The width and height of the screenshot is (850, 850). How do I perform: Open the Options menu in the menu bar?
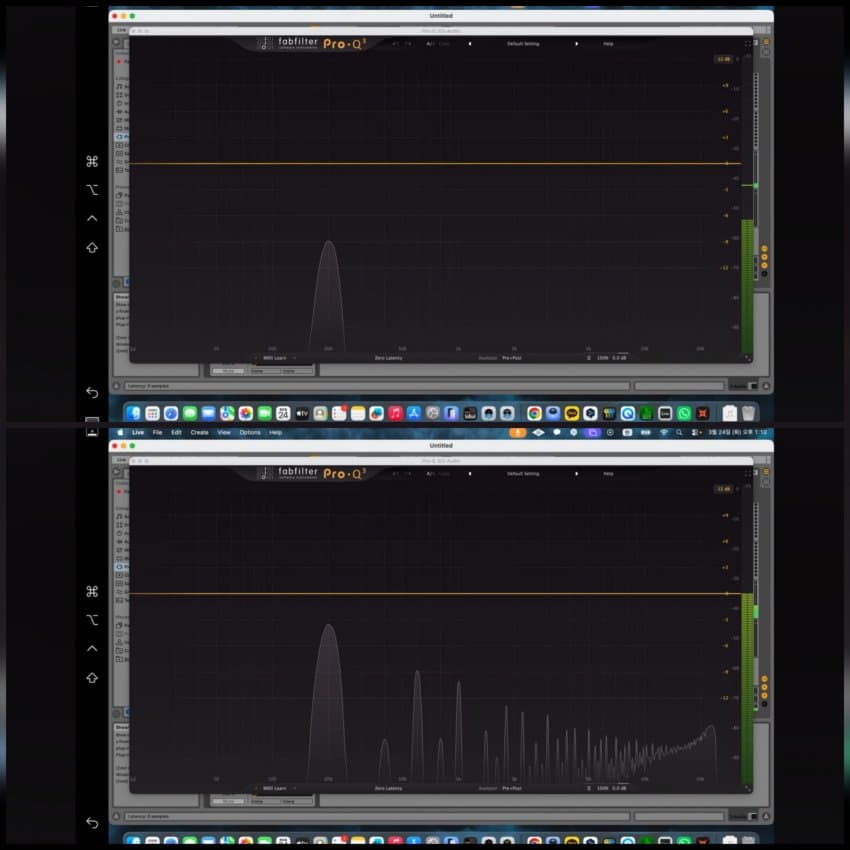(x=250, y=432)
